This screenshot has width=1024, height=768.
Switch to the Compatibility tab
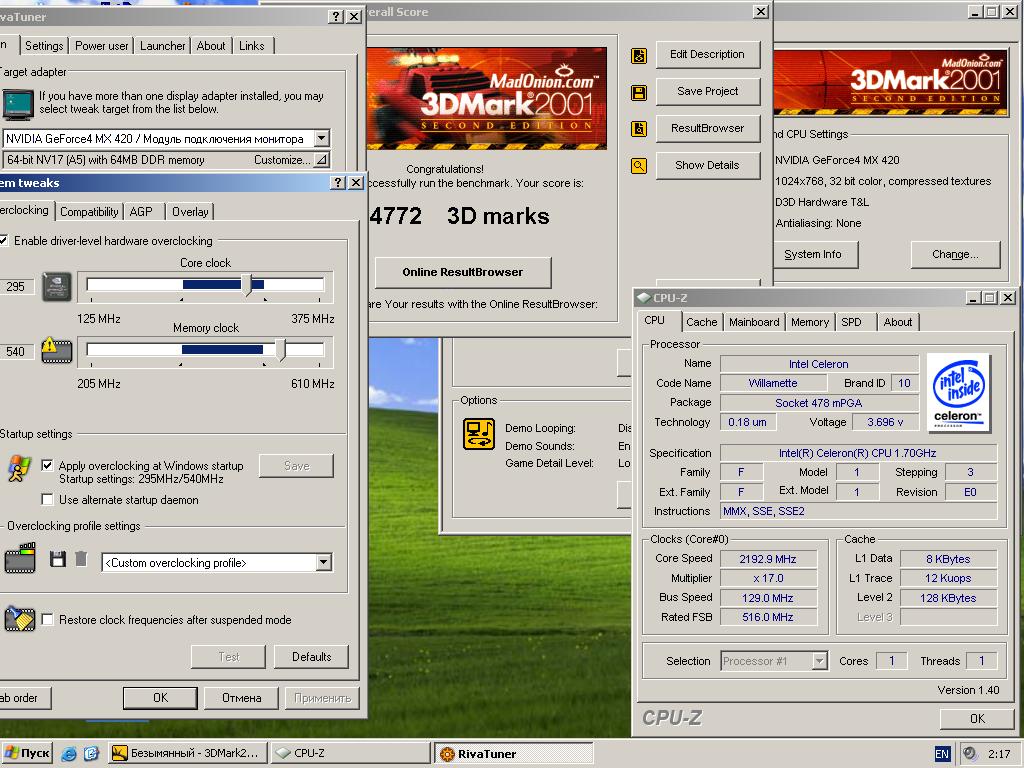point(89,212)
